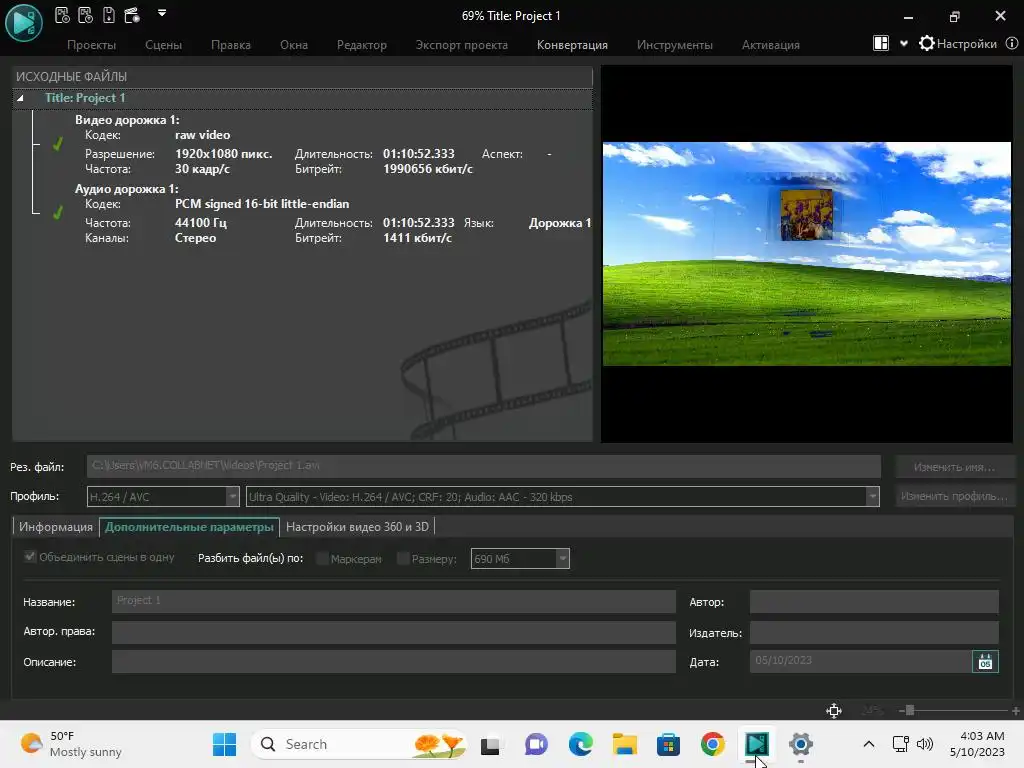Select the Title: Project 1 entry
The height and width of the screenshot is (768, 1024).
[85, 98]
